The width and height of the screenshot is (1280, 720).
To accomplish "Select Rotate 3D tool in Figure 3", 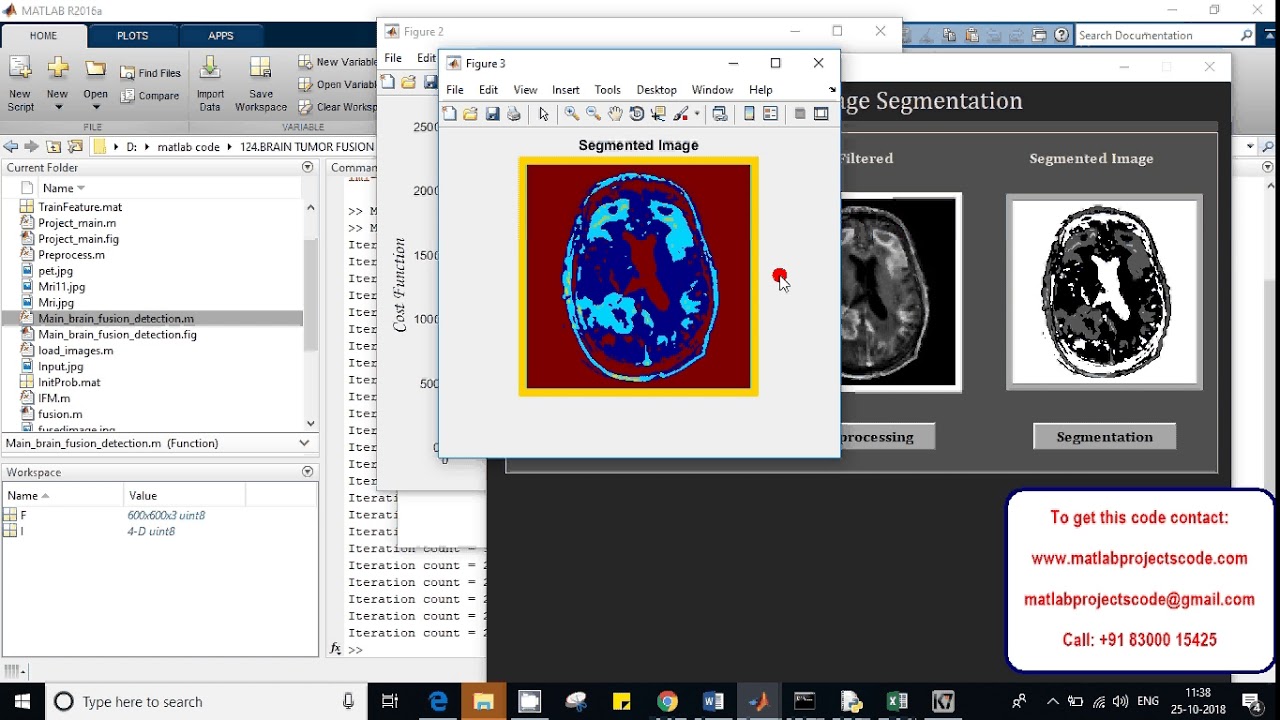I will (637, 114).
